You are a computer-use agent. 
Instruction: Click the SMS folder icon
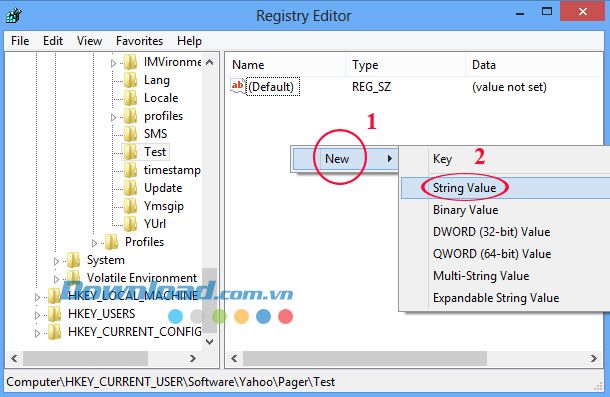click(x=130, y=134)
